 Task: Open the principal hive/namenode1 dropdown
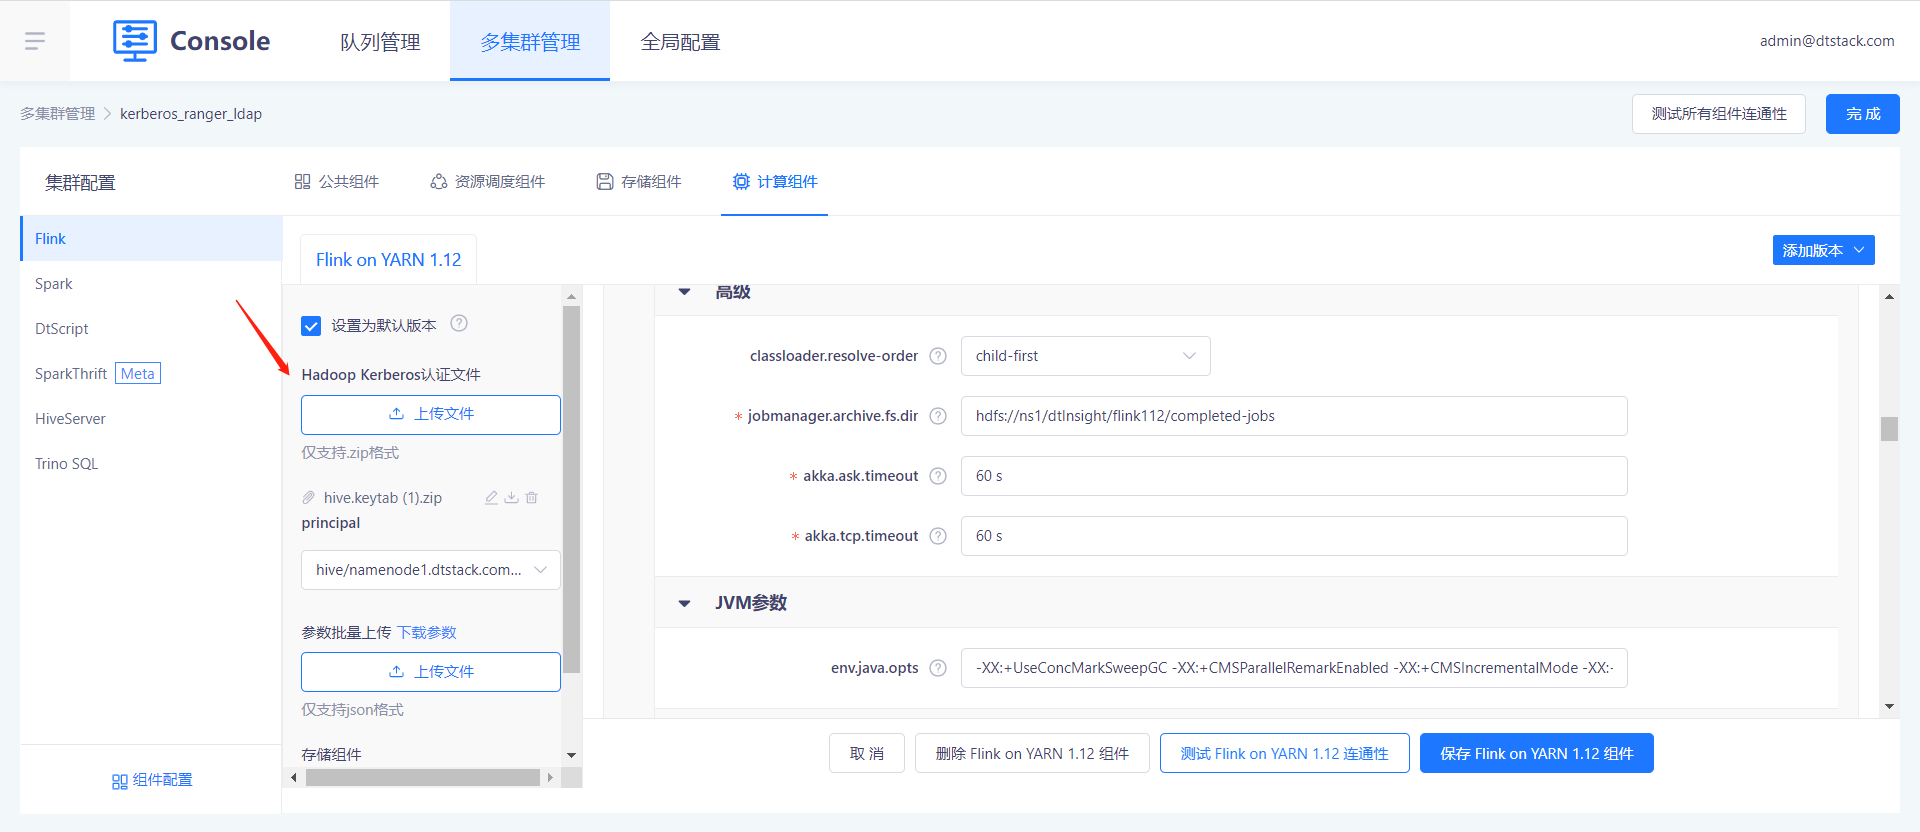pos(431,570)
